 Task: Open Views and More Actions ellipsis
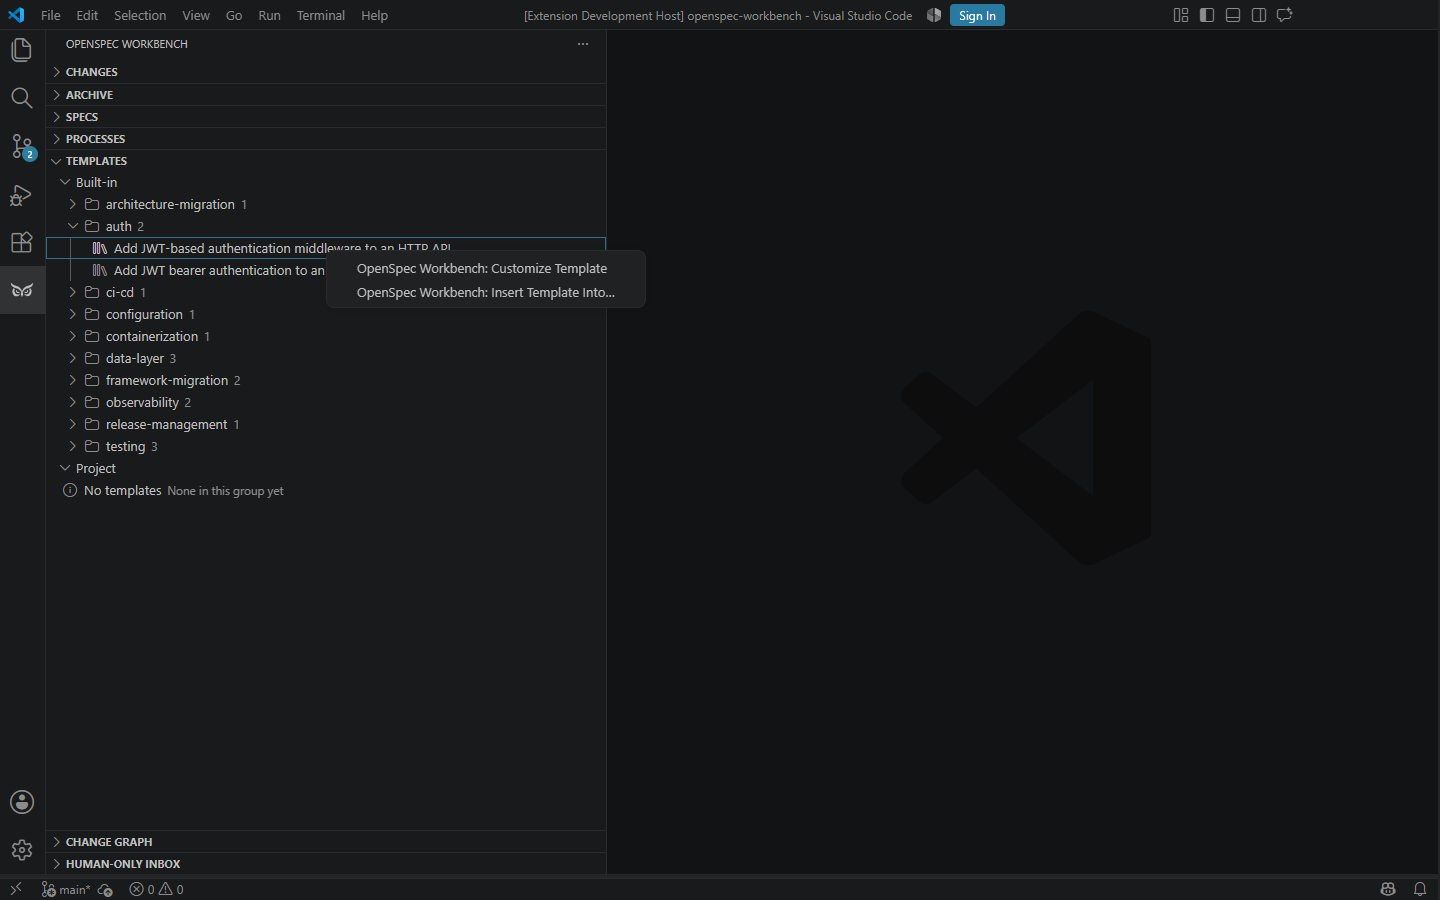pos(583,44)
